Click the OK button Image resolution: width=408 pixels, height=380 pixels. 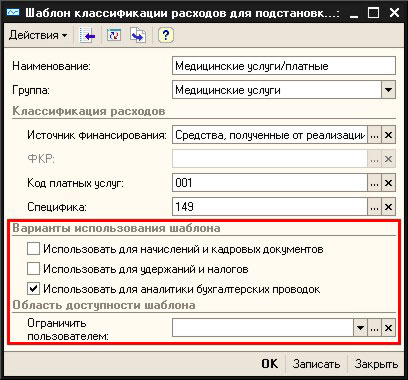(270, 364)
